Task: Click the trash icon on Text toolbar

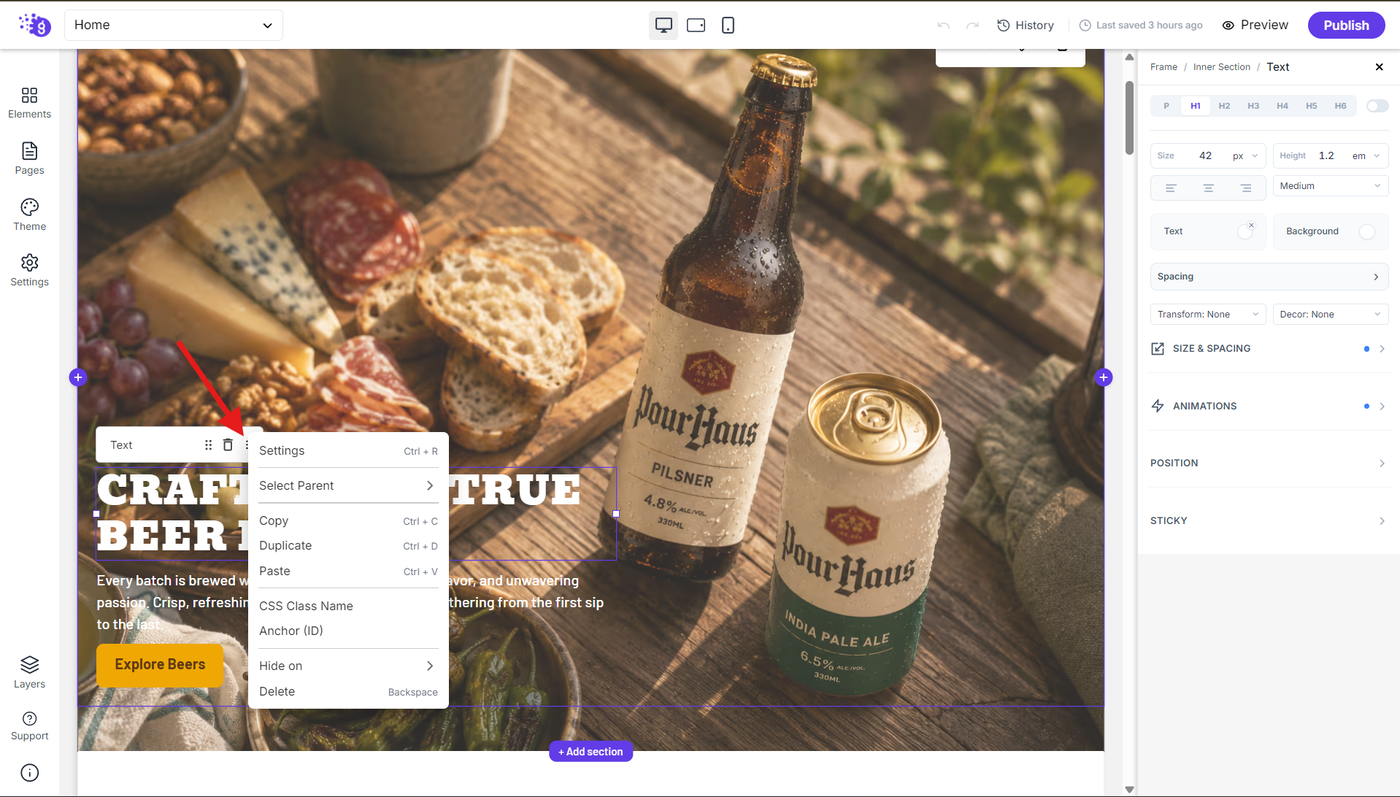Action: click(228, 445)
